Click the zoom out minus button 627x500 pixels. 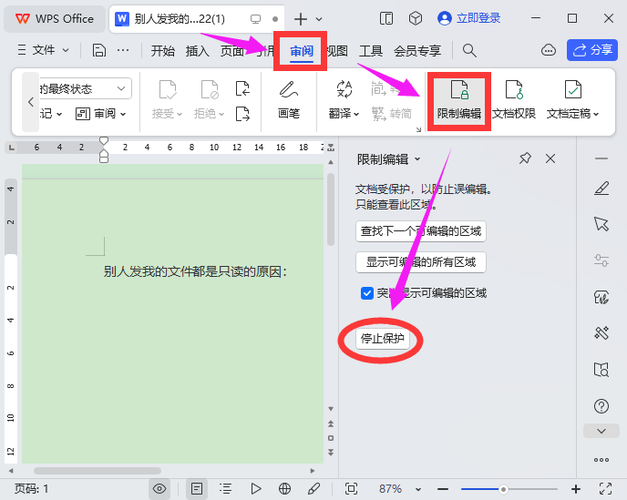coord(443,489)
